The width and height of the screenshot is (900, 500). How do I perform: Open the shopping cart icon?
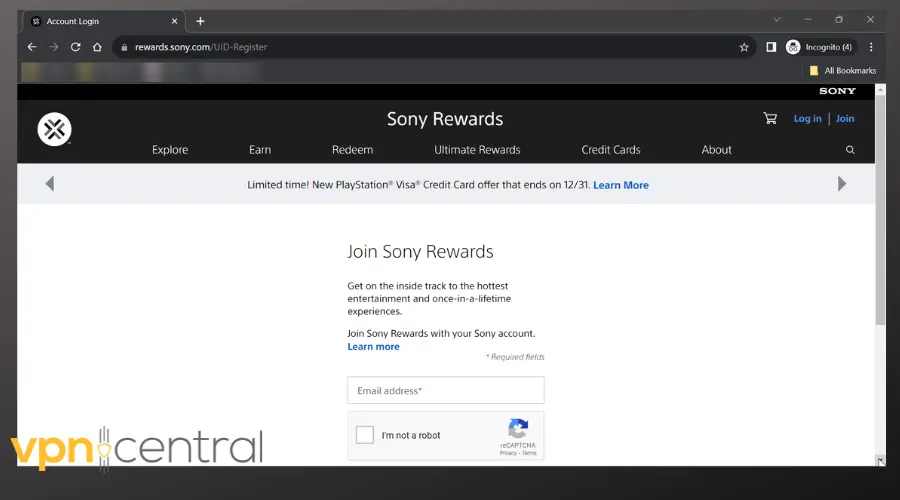770,118
